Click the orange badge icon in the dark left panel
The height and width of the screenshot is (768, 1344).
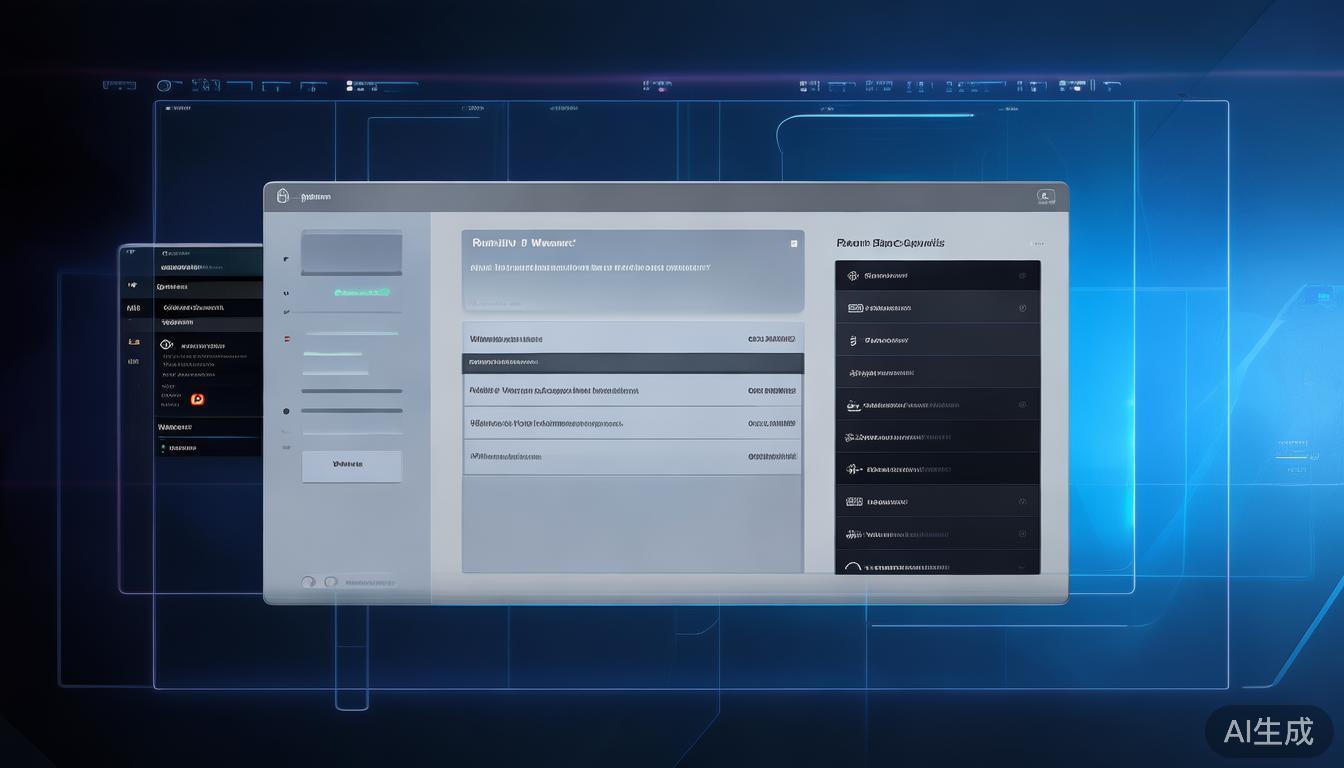[x=197, y=399]
